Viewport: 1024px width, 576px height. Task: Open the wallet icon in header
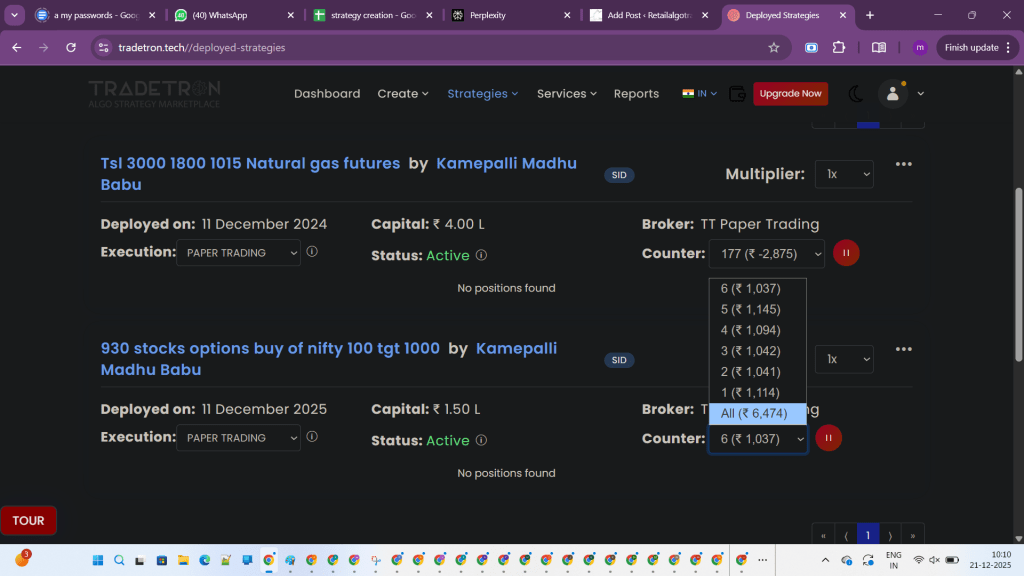point(737,94)
